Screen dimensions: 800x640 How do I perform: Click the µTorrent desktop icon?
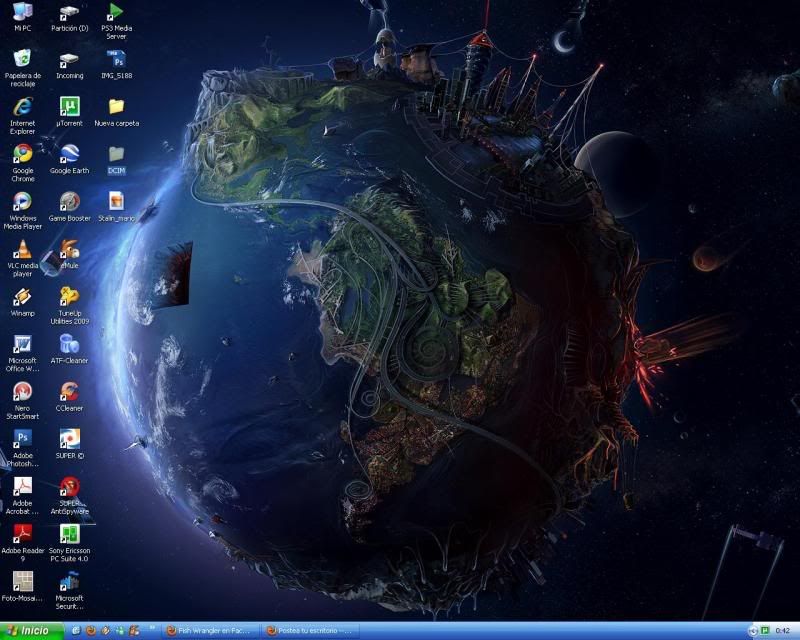pos(69,107)
